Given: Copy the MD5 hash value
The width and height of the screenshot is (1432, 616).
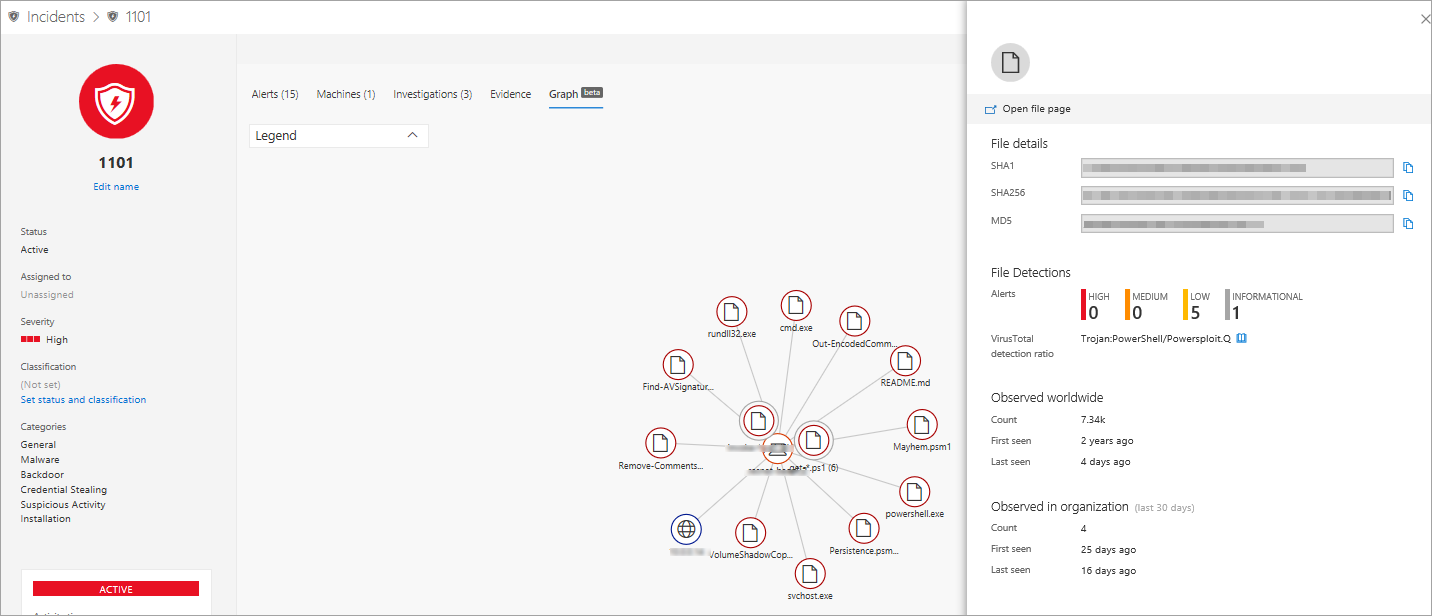Looking at the screenshot, I should [x=1408, y=224].
